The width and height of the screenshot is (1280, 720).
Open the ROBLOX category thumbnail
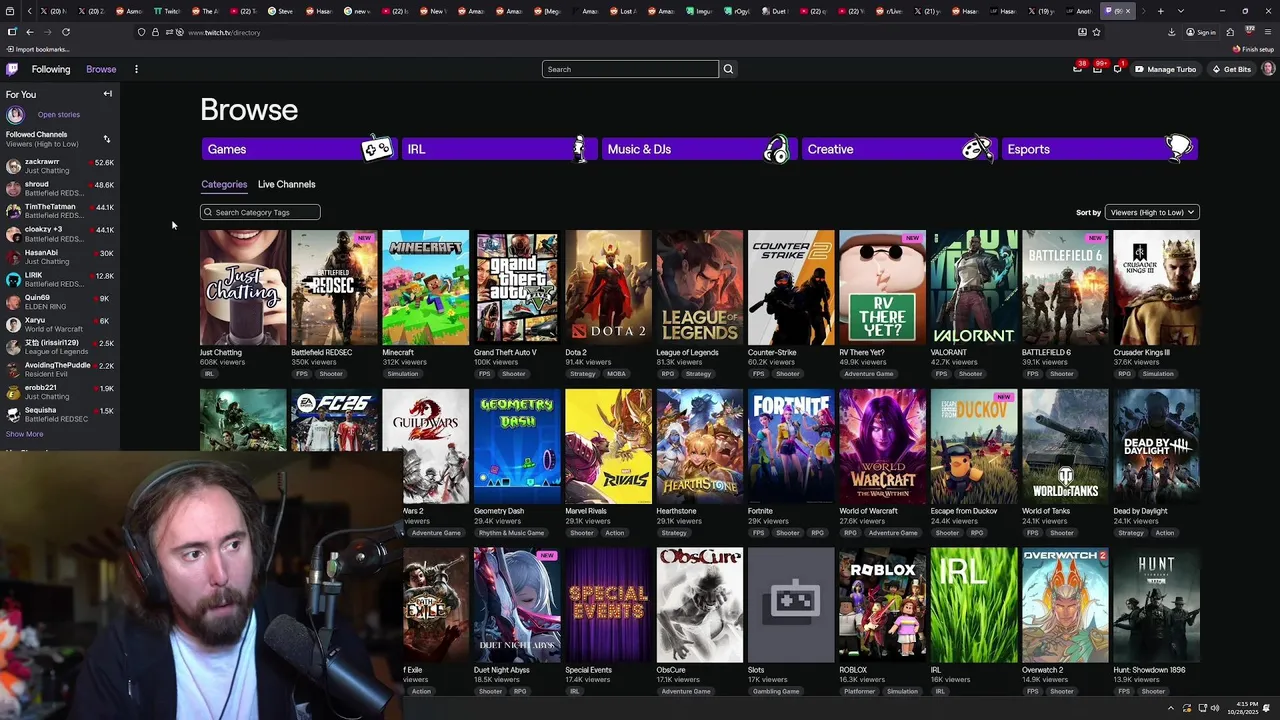(882, 605)
